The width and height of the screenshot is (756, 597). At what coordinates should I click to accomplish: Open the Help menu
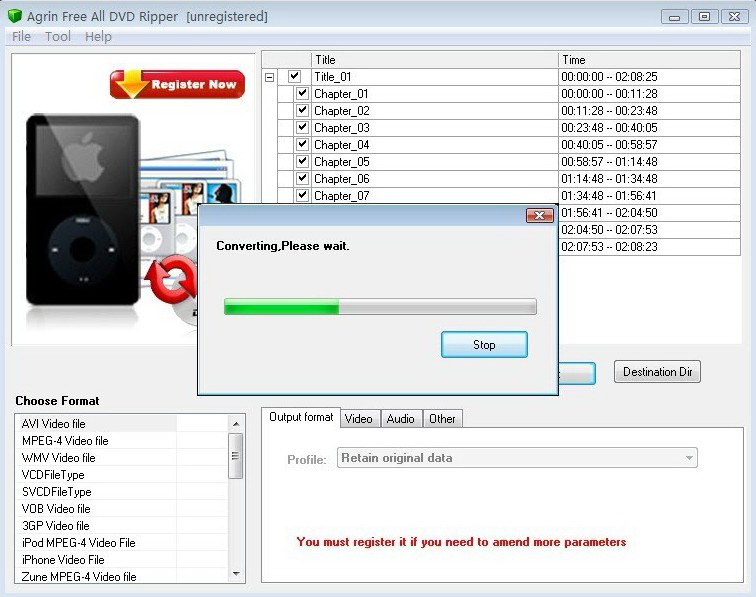tap(98, 37)
